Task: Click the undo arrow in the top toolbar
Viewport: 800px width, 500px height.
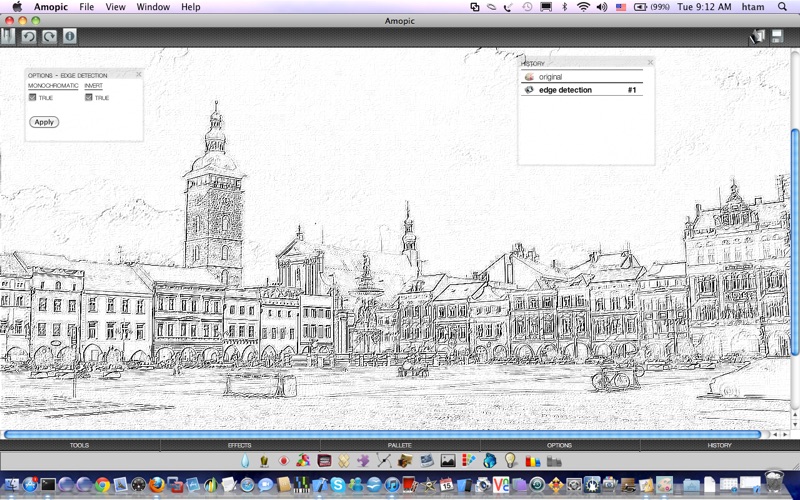Action: [29, 37]
